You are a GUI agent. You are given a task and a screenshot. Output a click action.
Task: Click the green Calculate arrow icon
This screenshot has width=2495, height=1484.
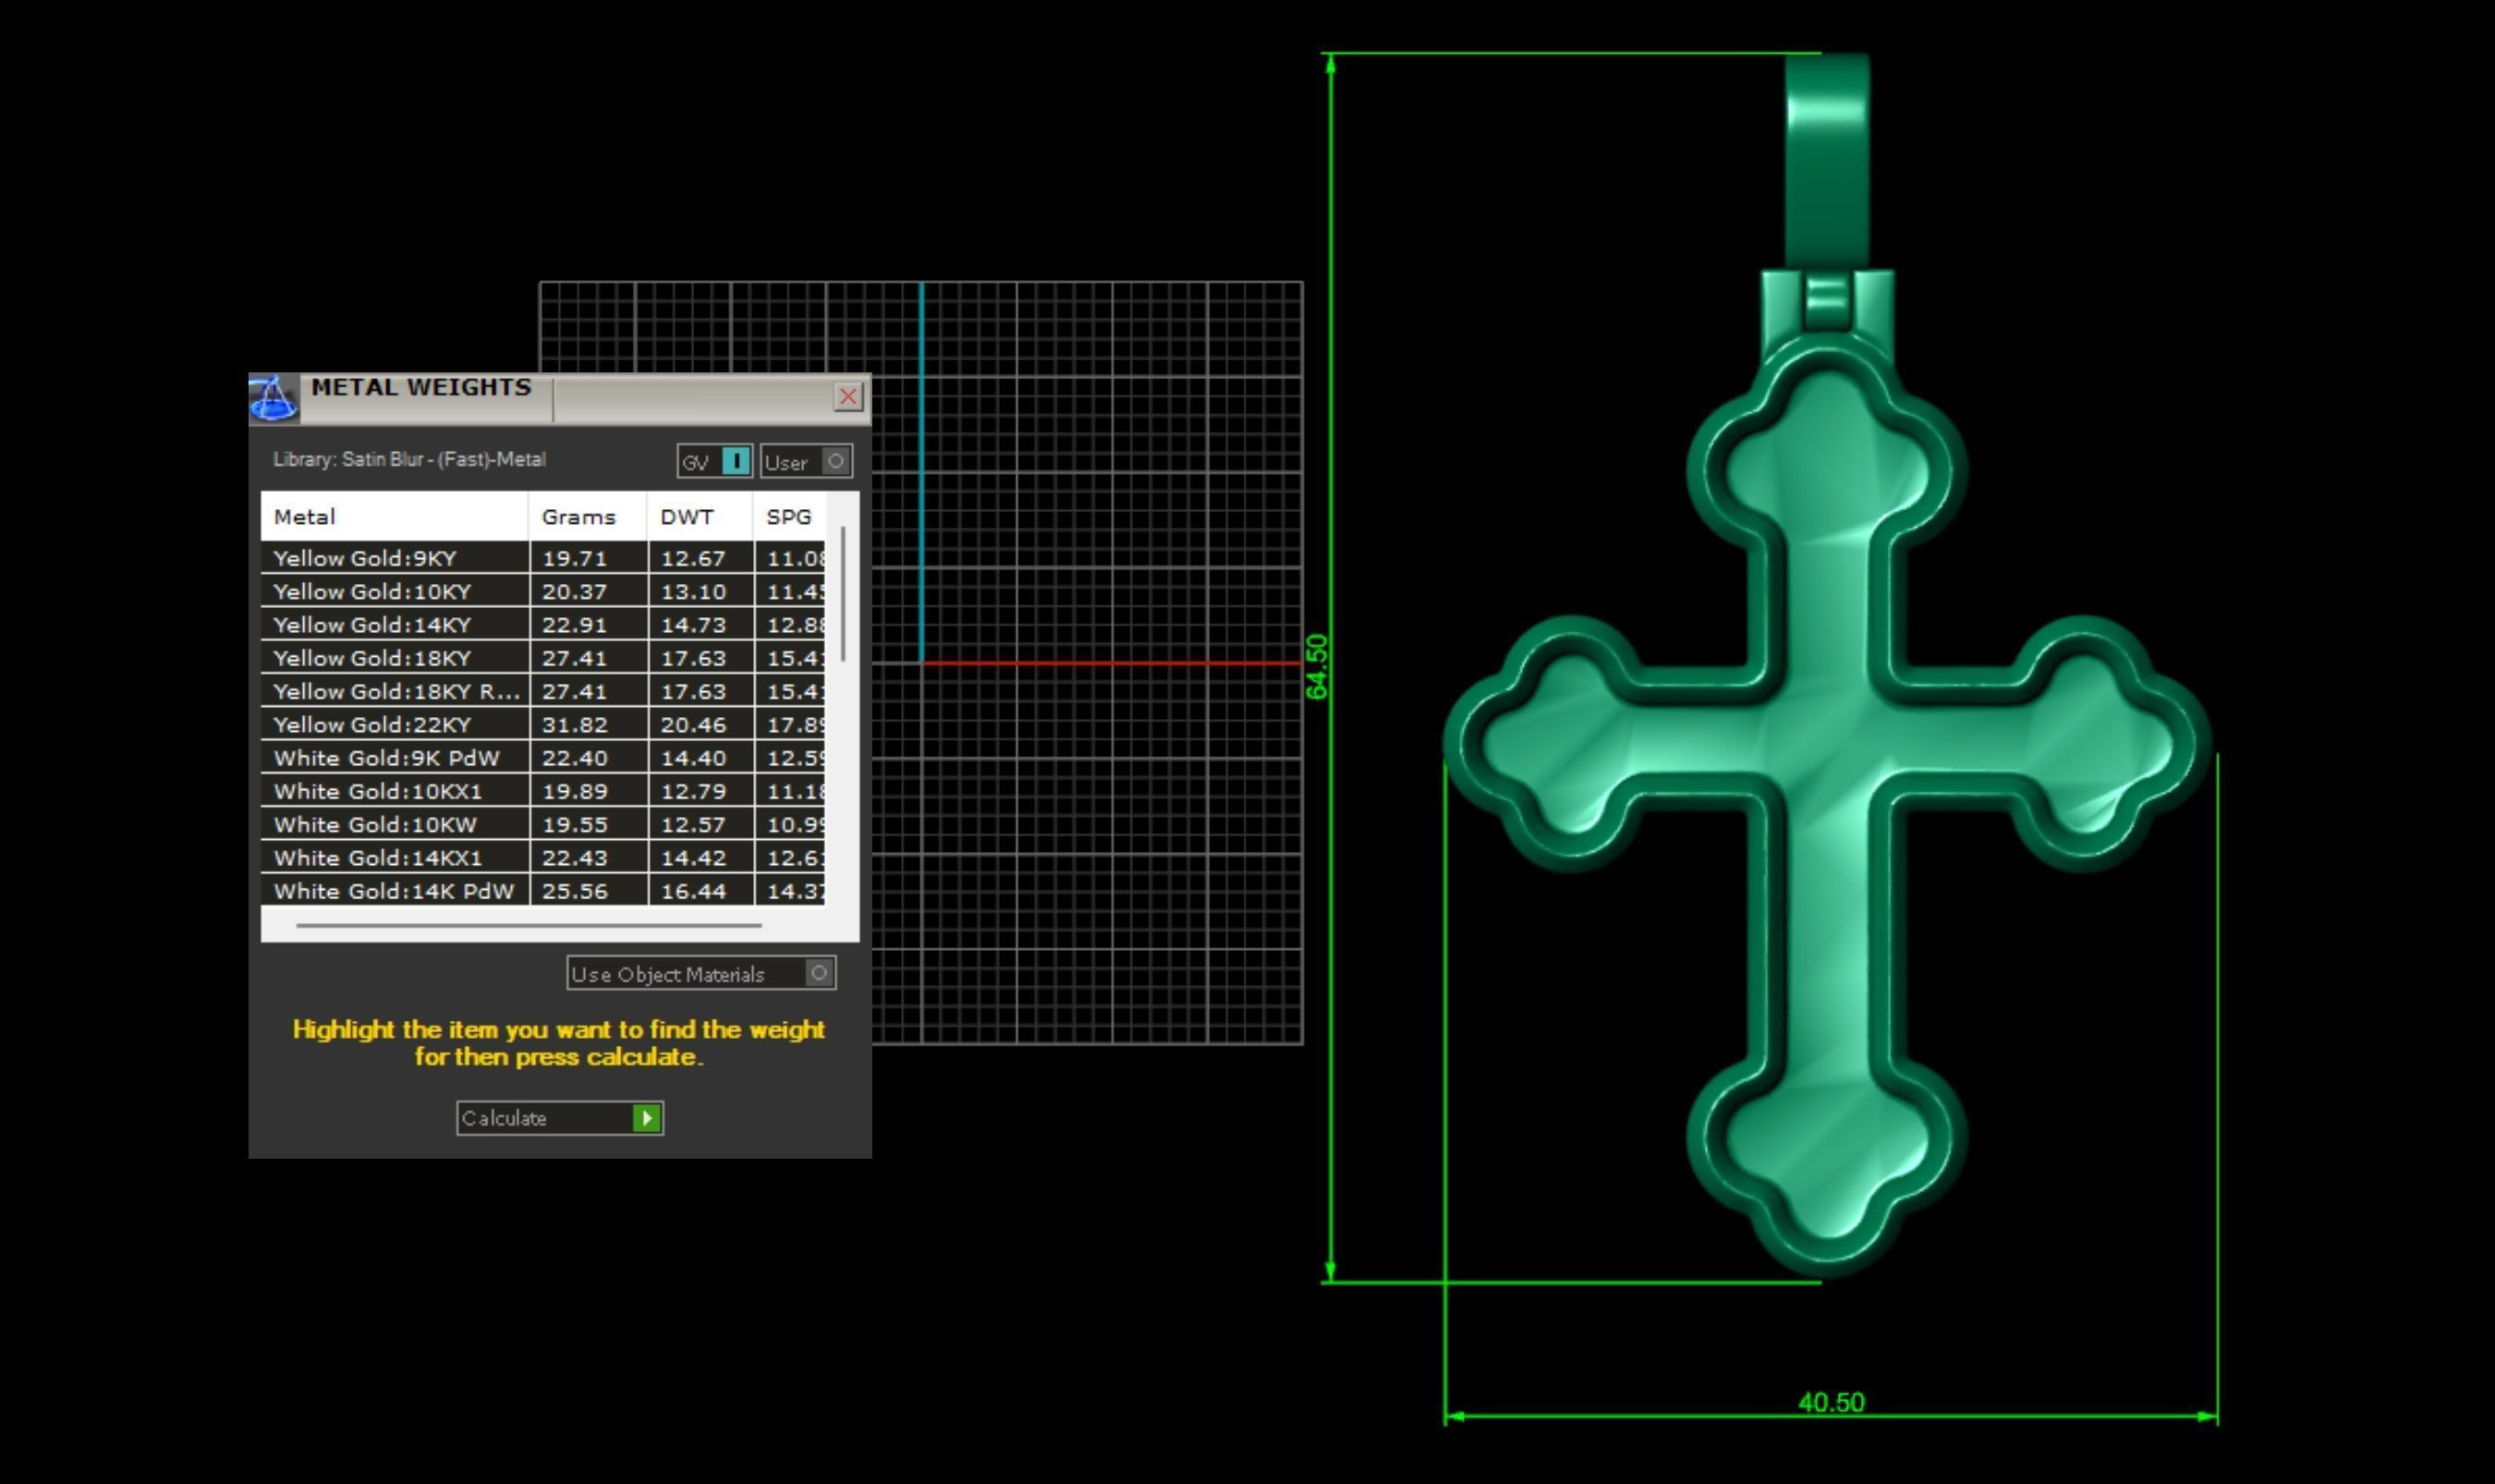point(647,1118)
